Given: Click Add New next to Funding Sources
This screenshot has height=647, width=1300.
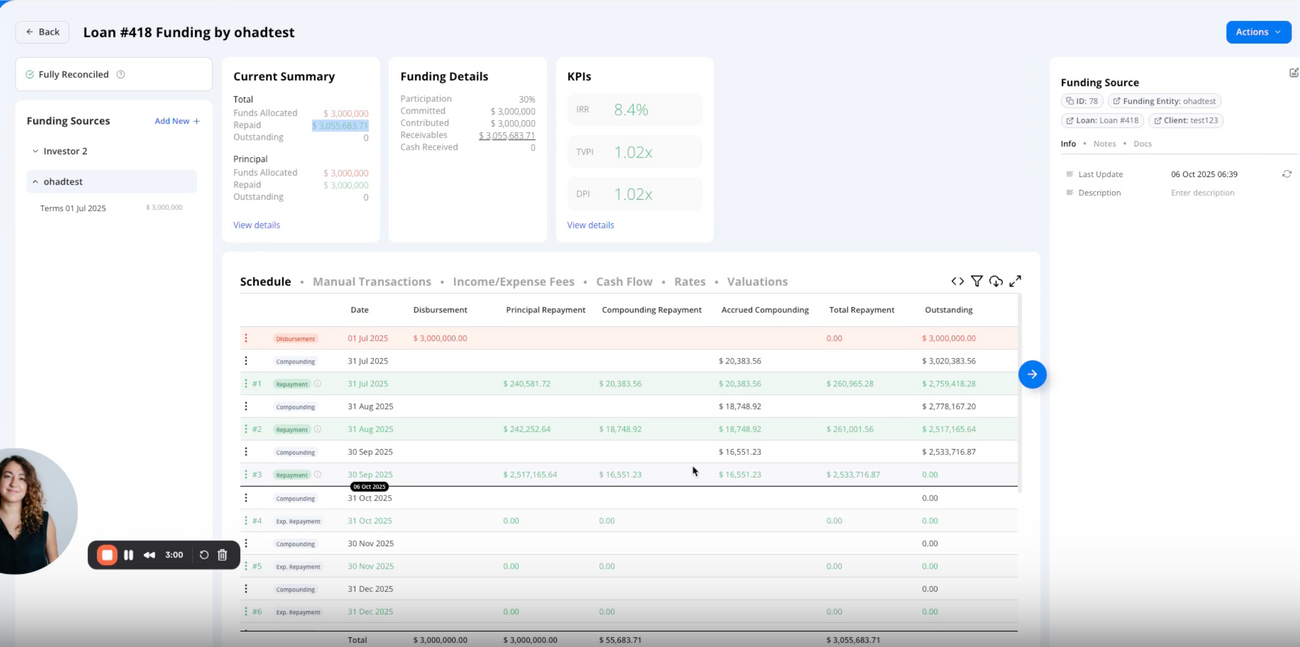Looking at the screenshot, I should tap(177, 121).
